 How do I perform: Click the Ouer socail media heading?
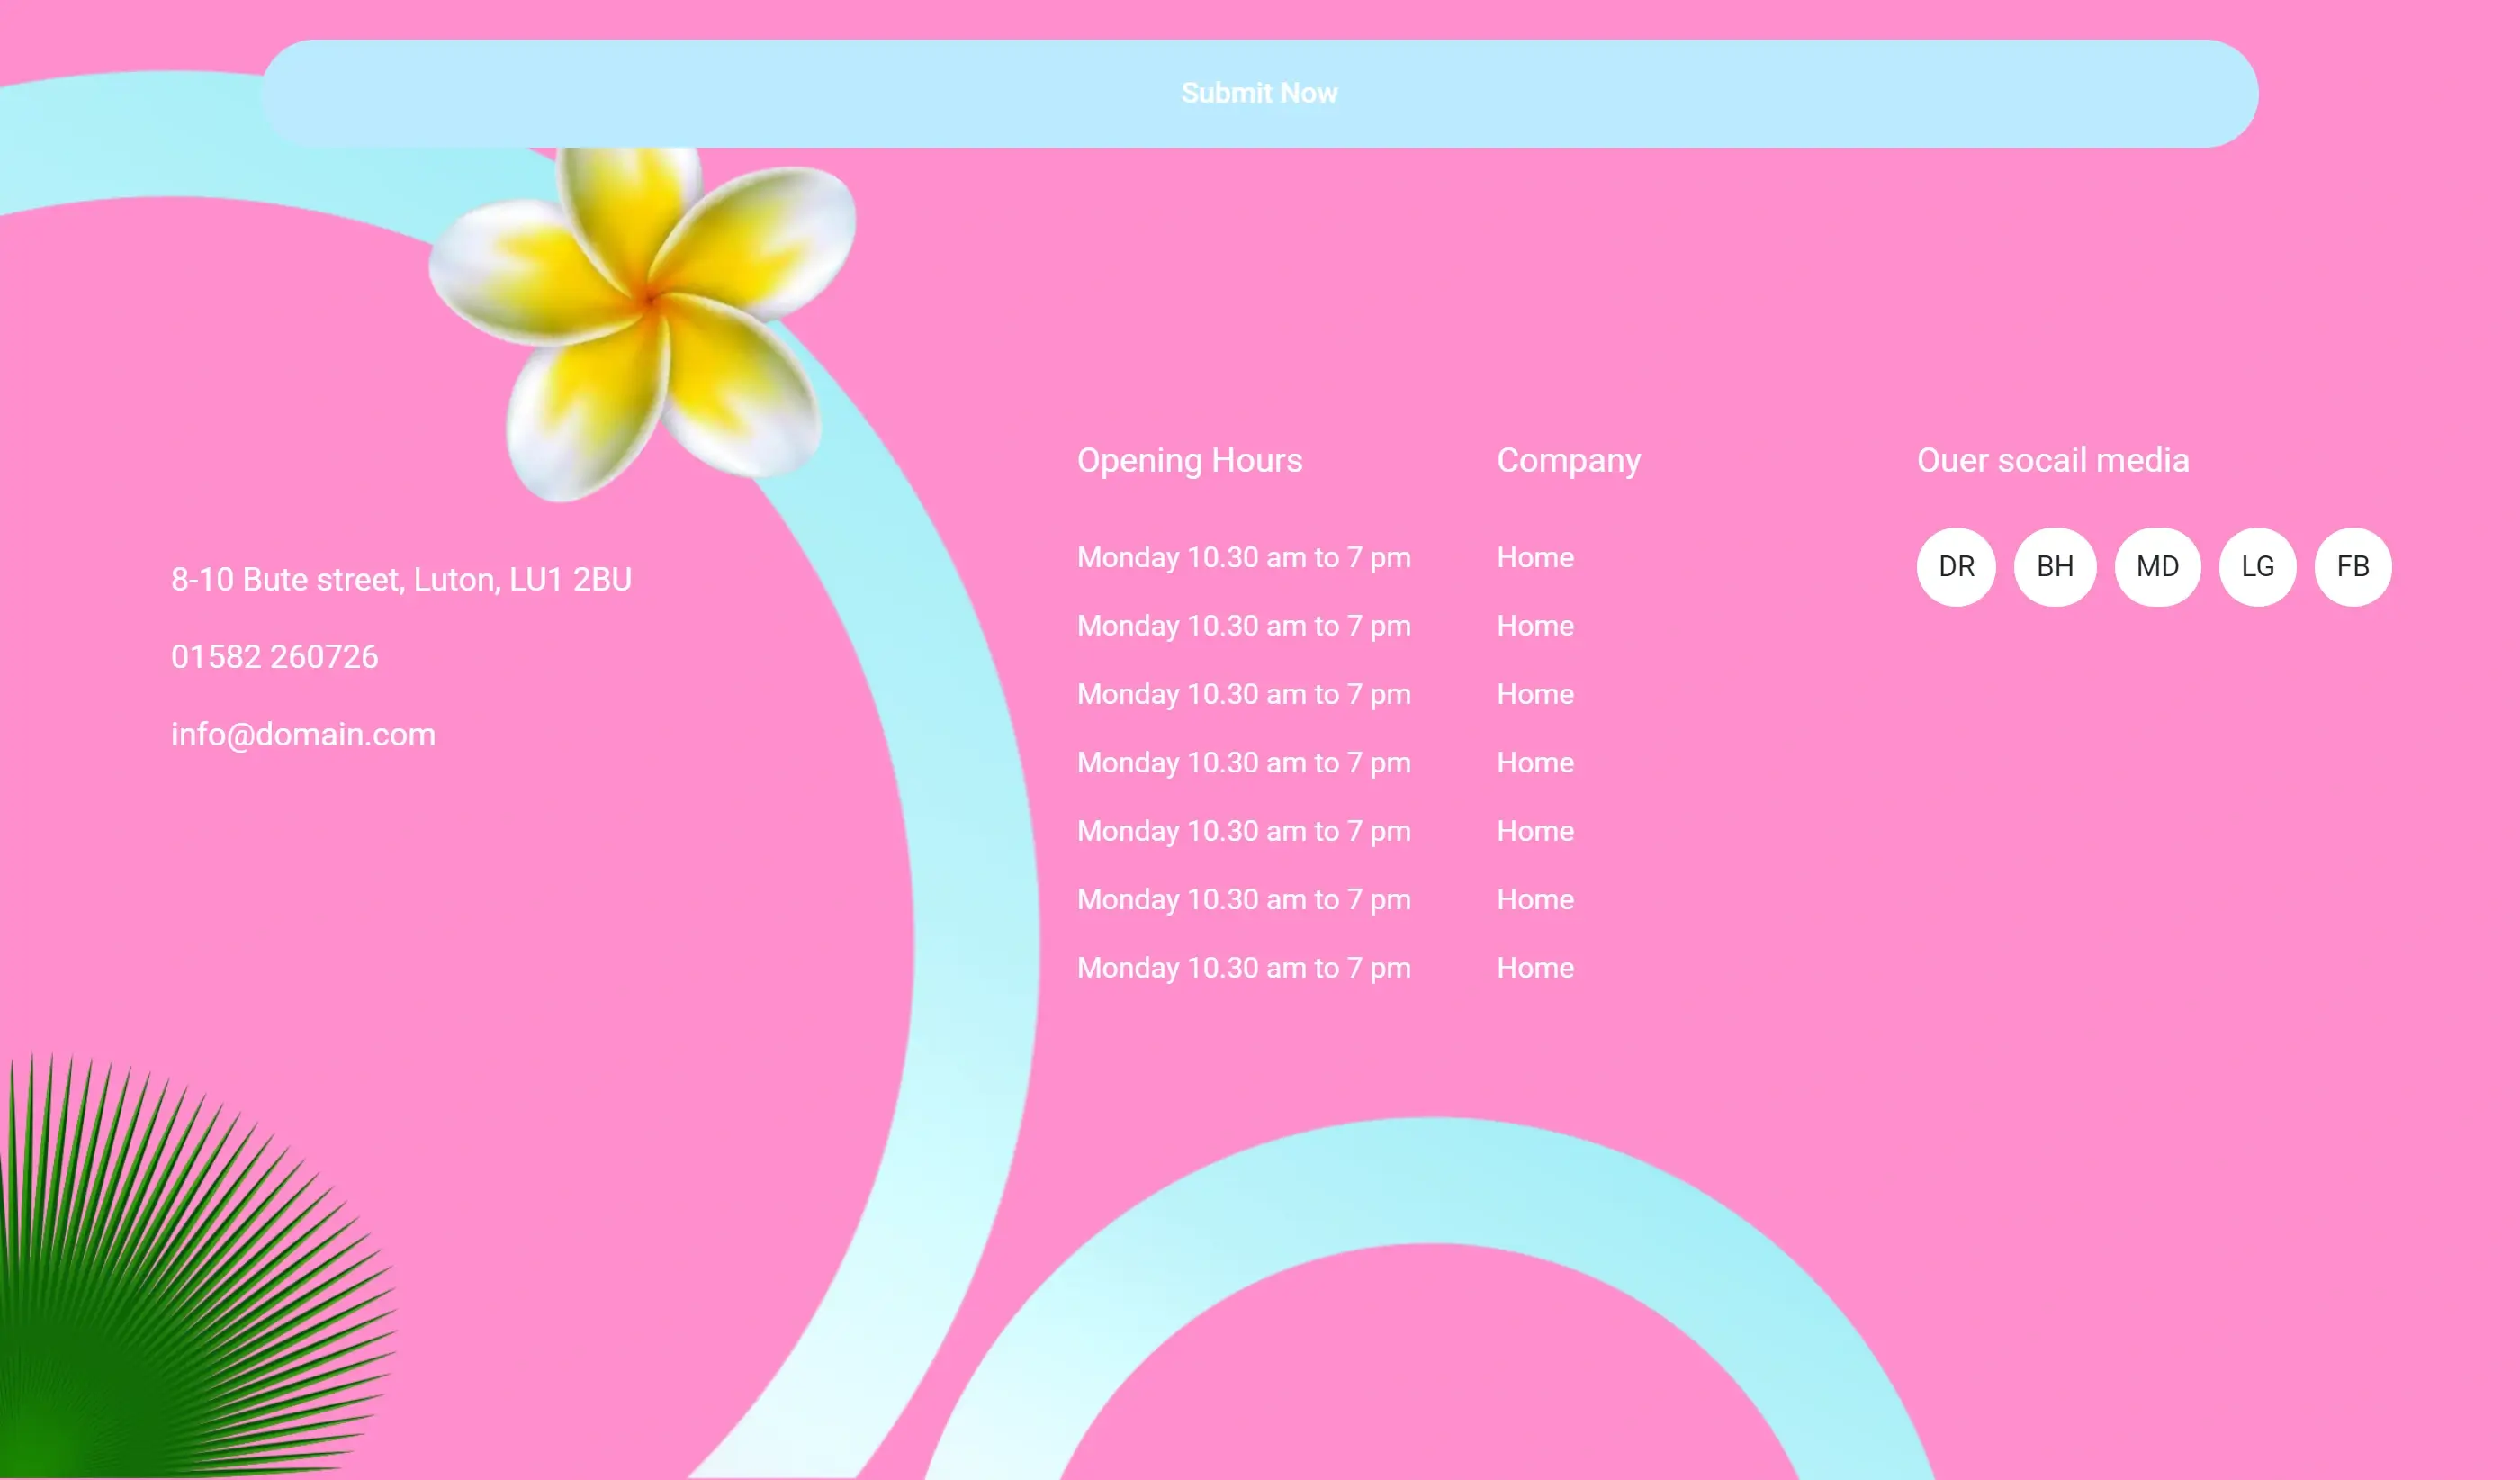pyautogui.click(x=2053, y=460)
